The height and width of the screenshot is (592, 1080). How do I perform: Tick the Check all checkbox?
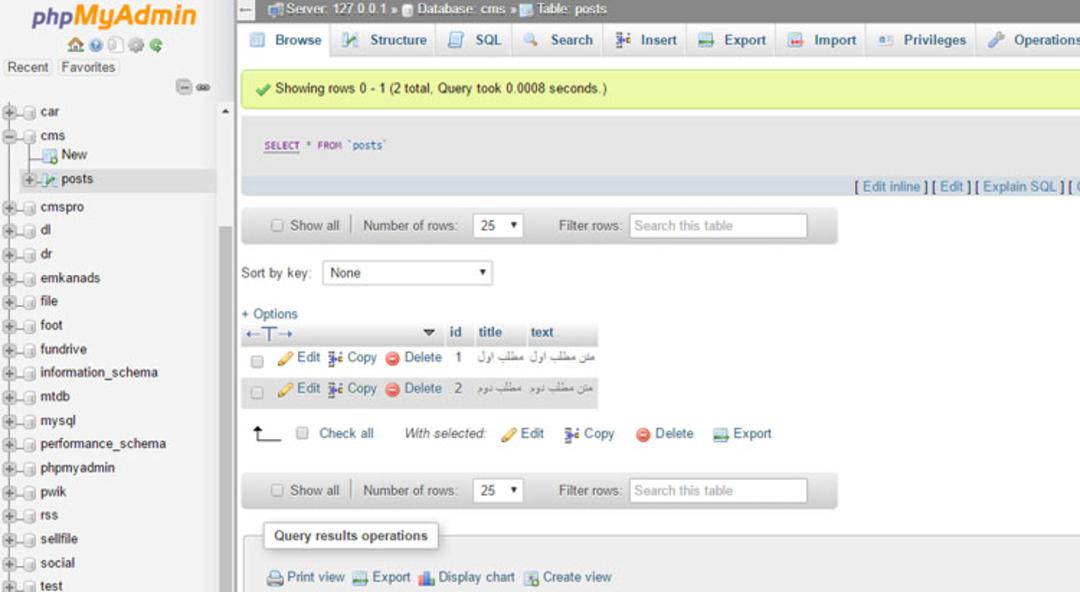pos(302,433)
